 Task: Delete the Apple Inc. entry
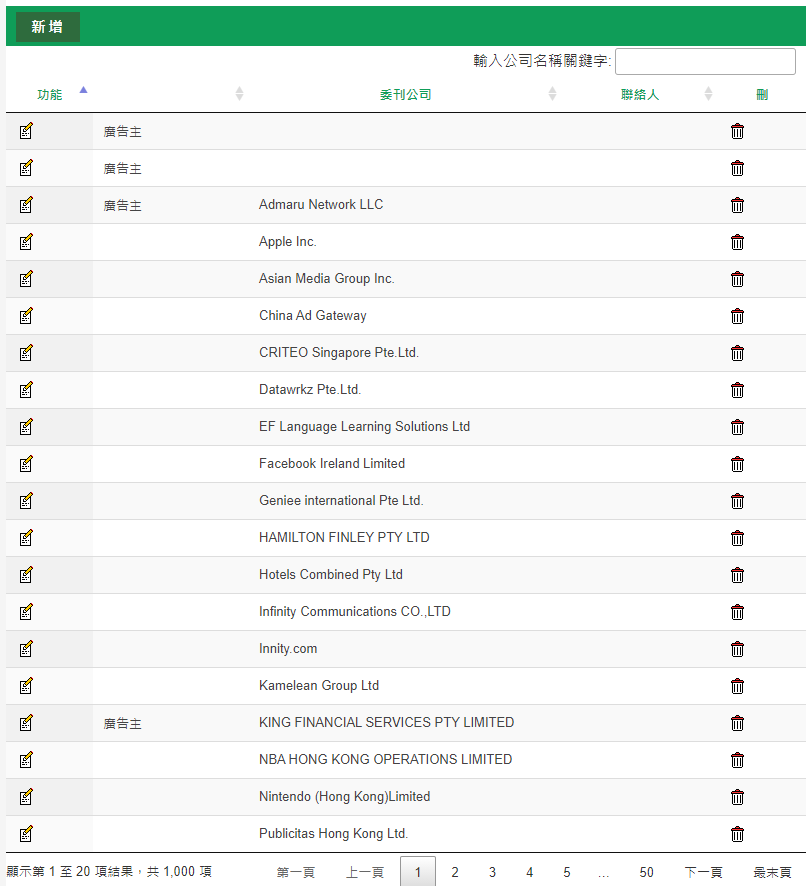click(737, 242)
